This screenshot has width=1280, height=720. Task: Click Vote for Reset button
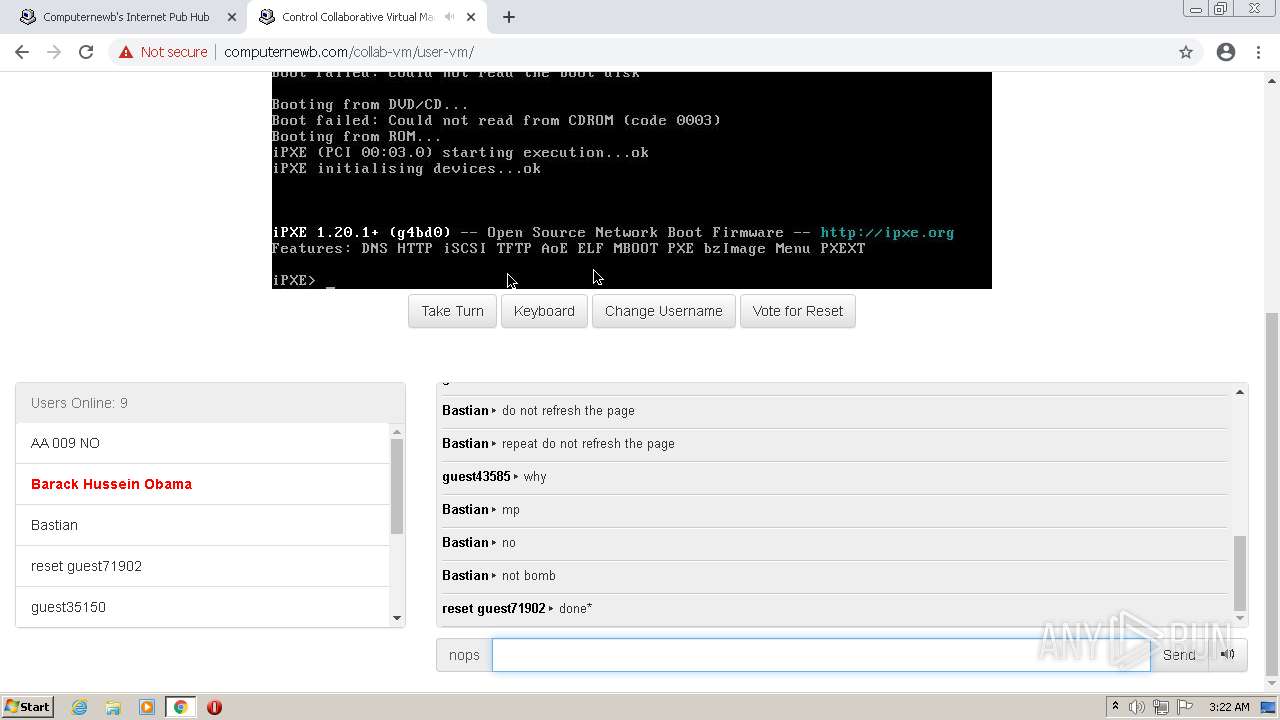click(x=798, y=311)
